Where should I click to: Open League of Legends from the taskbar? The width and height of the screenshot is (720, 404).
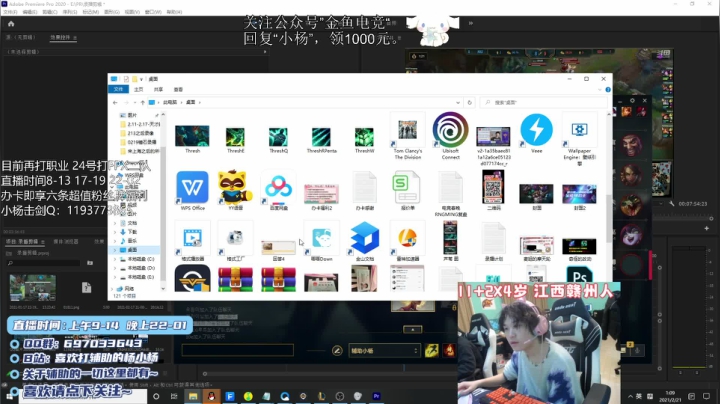click(x=321, y=396)
